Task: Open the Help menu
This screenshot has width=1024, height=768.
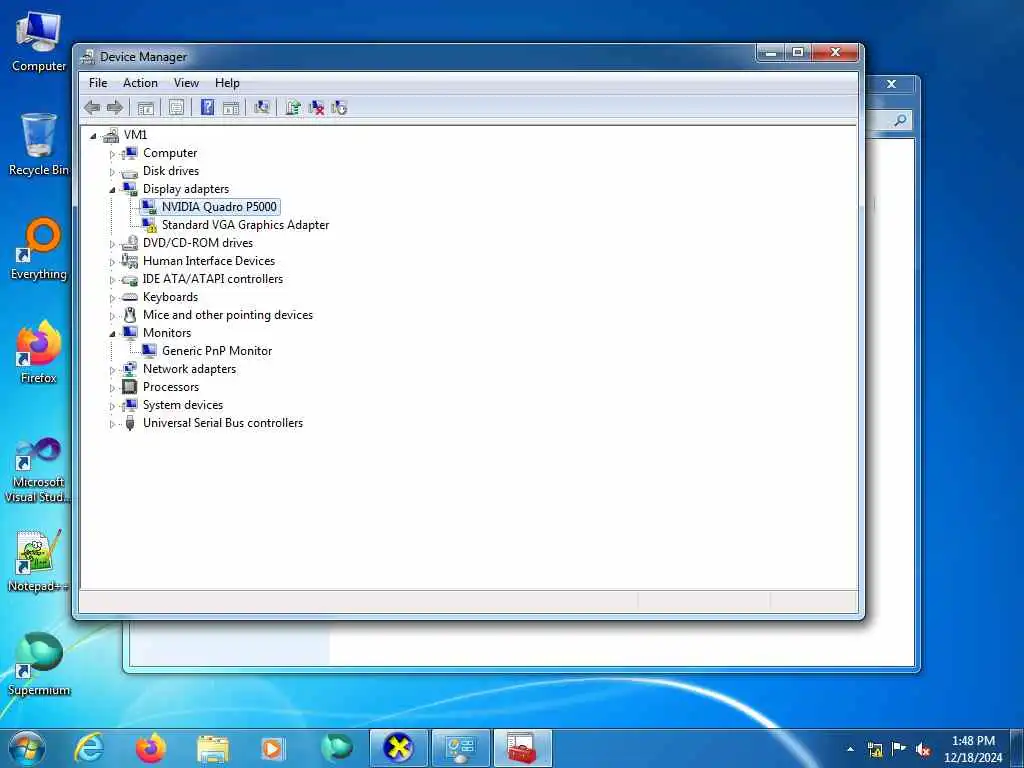Action: tap(227, 83)
